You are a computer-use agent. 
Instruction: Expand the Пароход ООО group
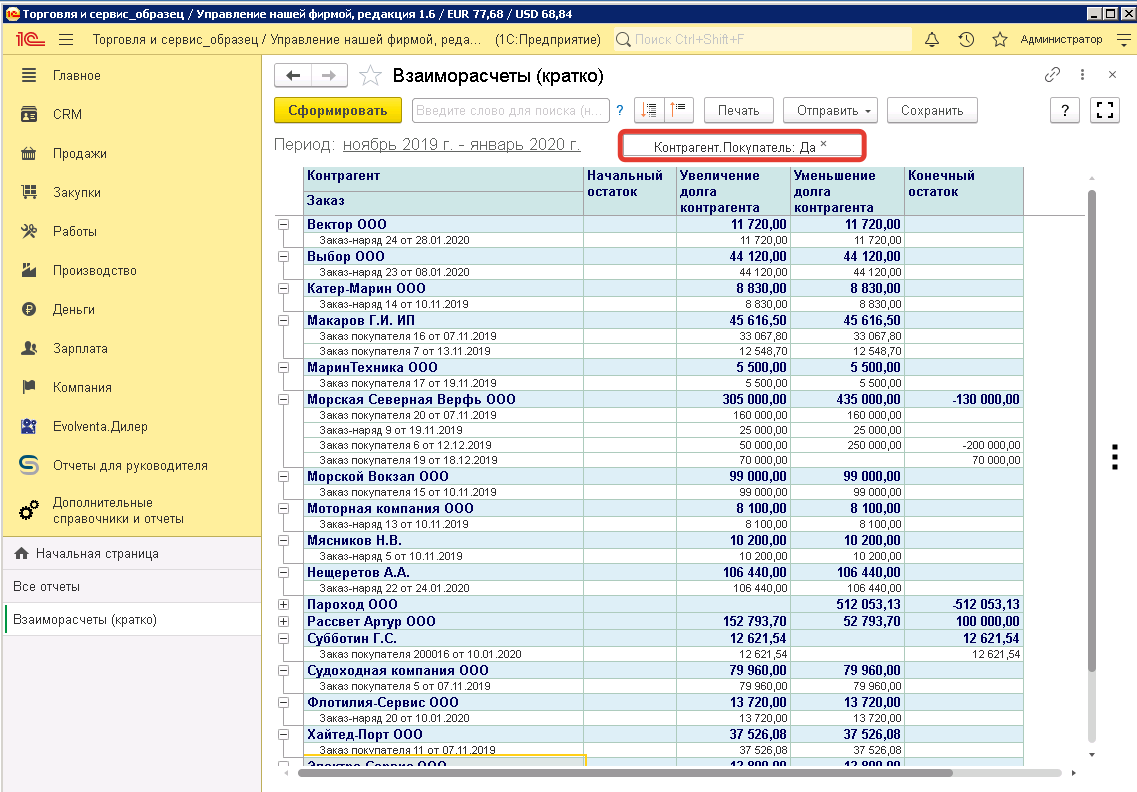tap(284, 605)
